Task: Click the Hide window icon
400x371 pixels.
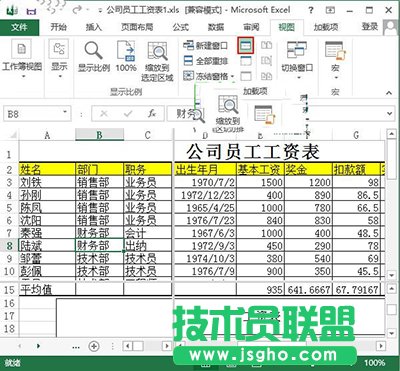Action: point(246,61)
